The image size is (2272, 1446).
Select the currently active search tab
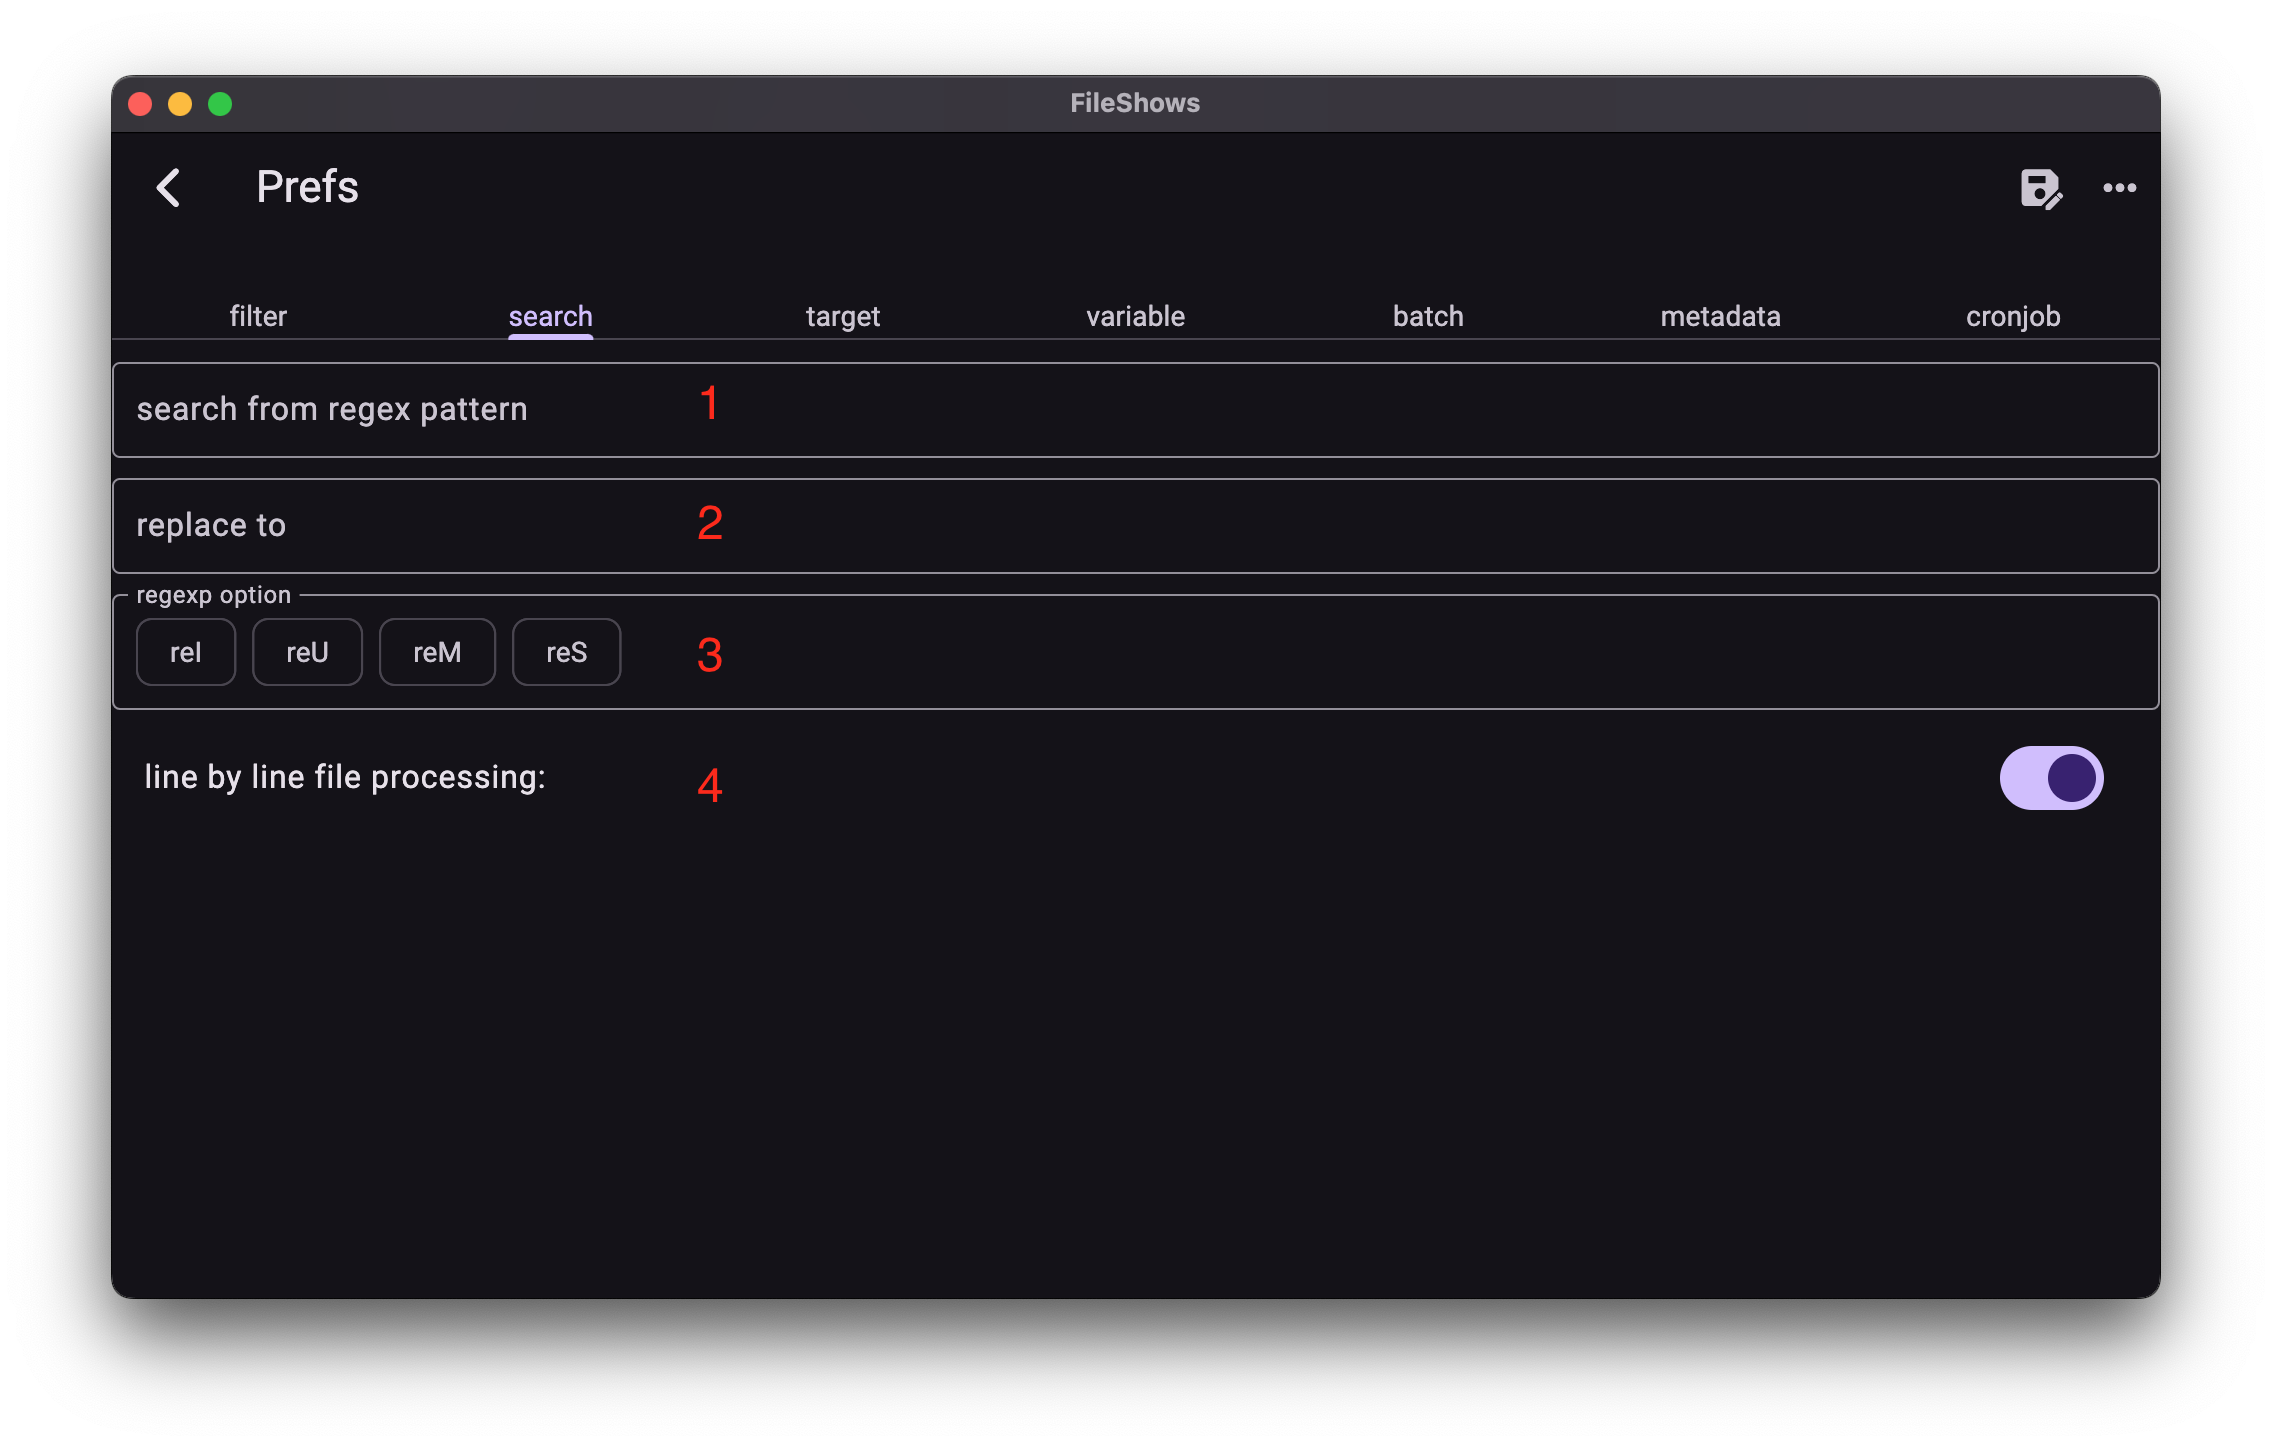coord(550,316)
